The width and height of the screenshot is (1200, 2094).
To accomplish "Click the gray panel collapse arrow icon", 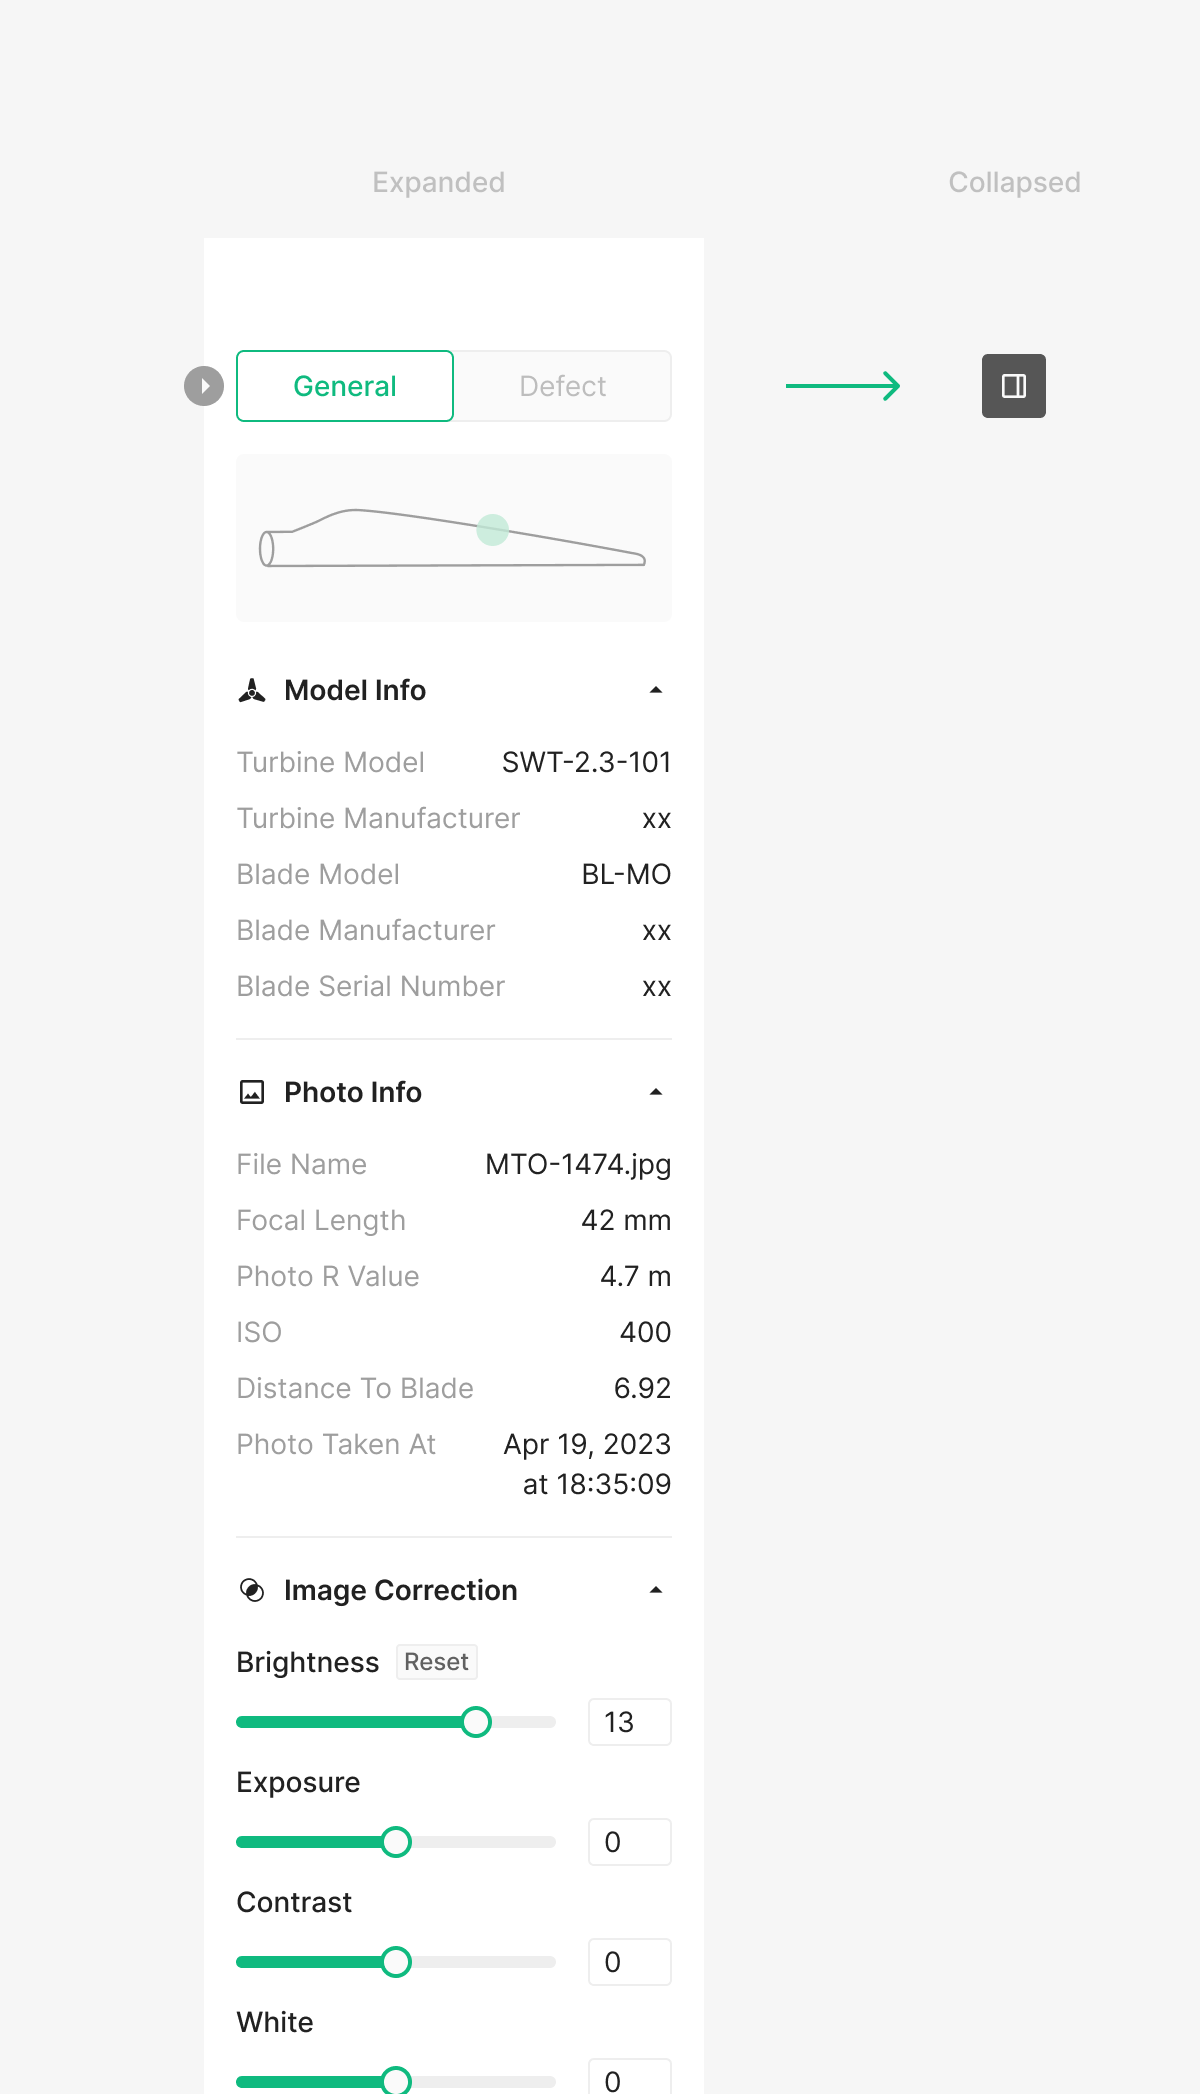I will tap(204, 386).
